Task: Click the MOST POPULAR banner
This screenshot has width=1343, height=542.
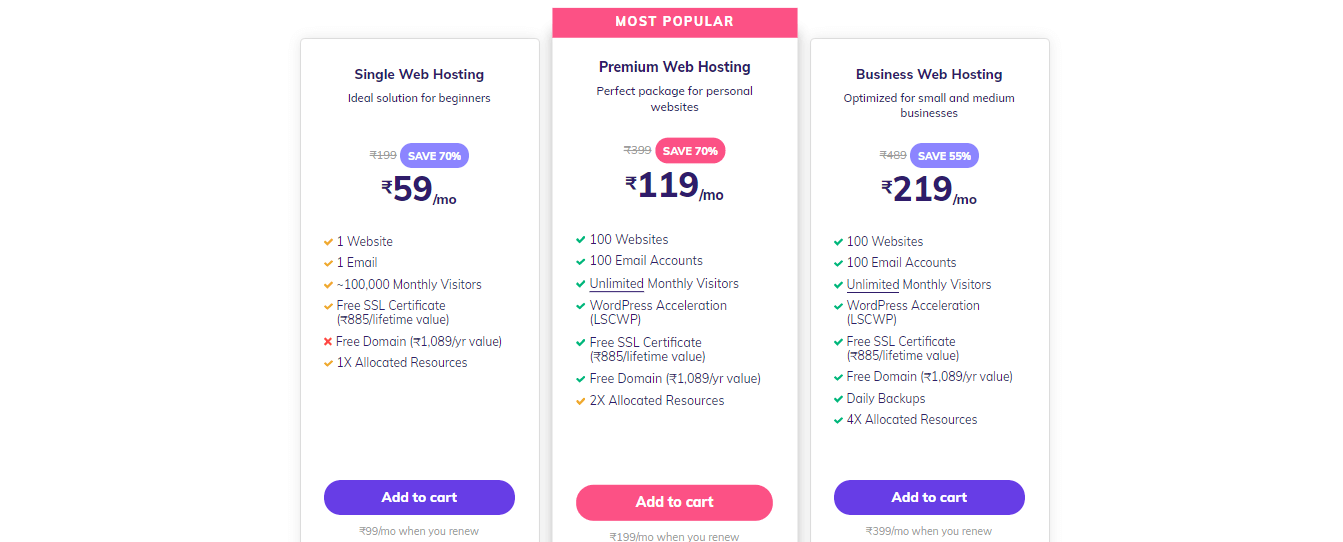Action: (674, 22)
